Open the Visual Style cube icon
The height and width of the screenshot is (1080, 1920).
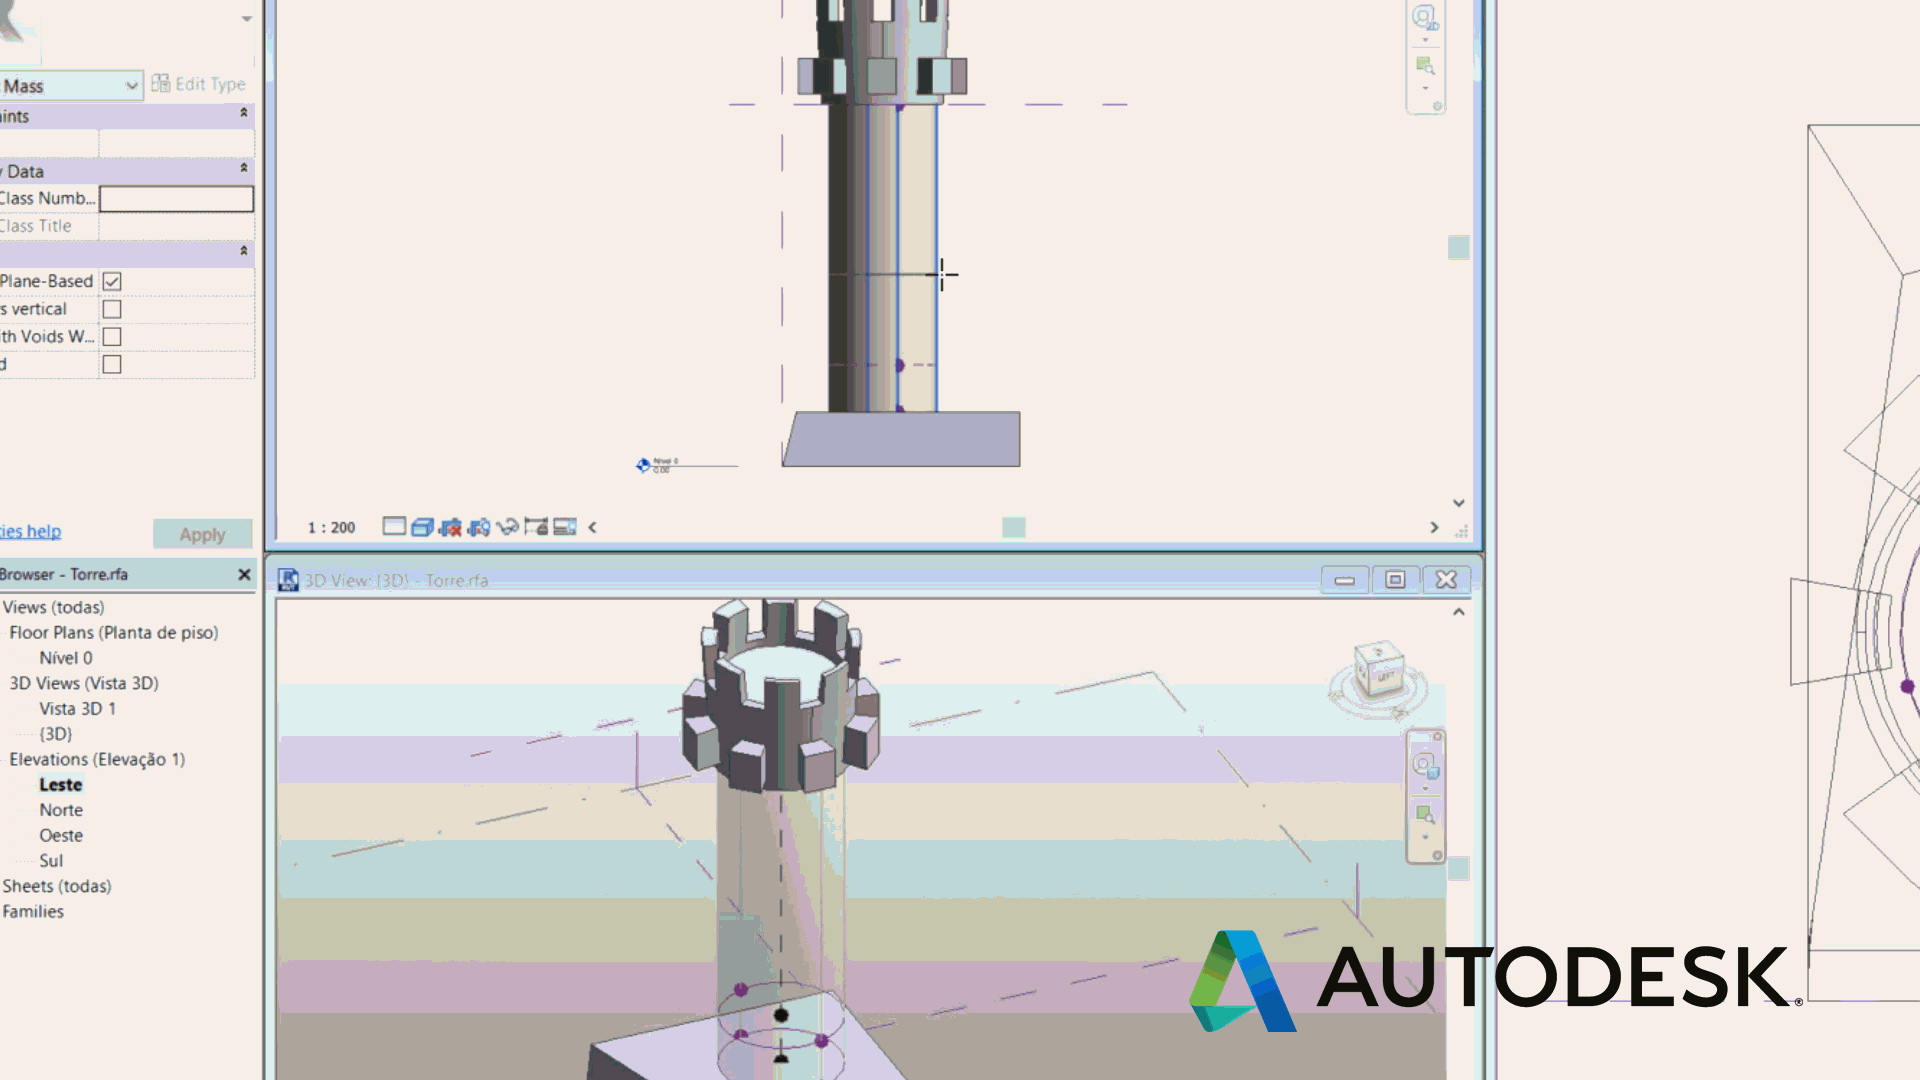[x=422, y=527]
